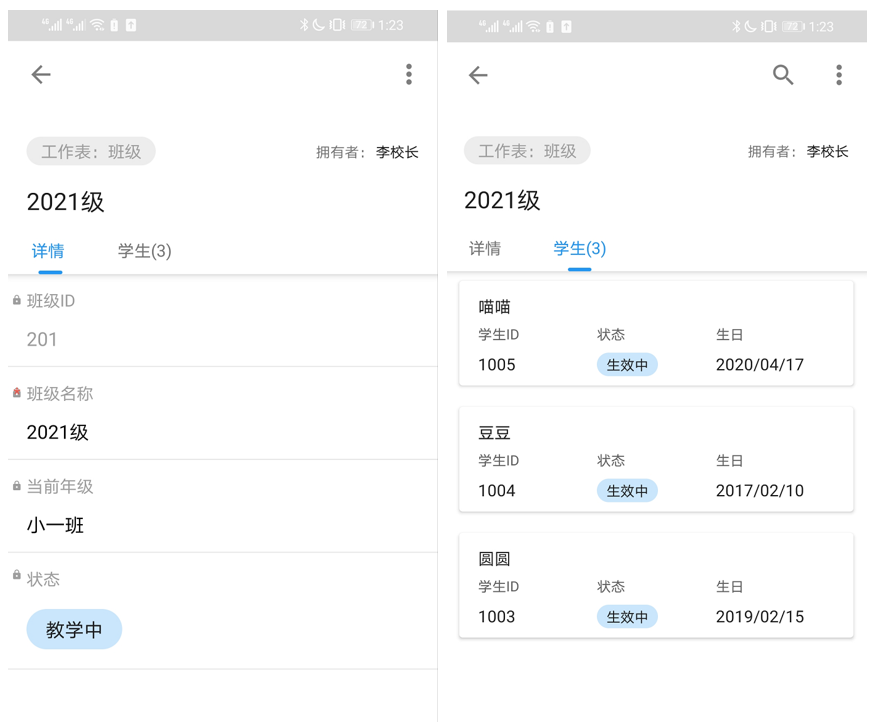The width and height of the screenshot is (880, 722).
Task: Tap the 教学中 status chip
Action: pyautogui.click(x=74, y=629)
